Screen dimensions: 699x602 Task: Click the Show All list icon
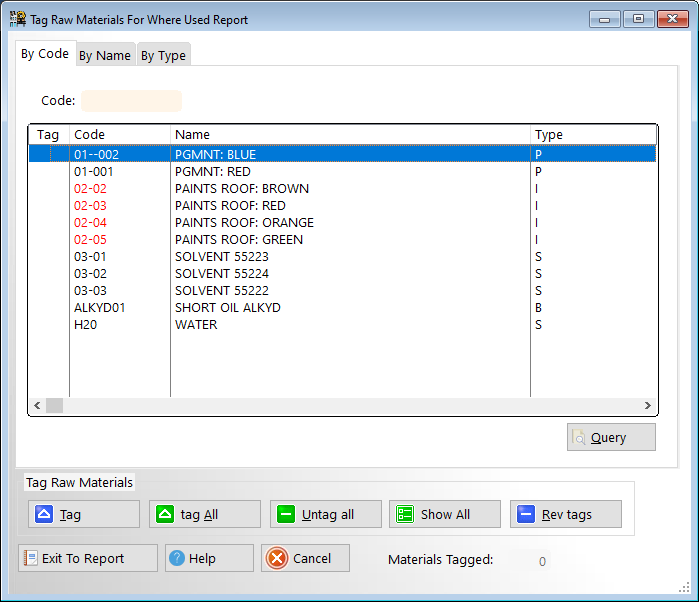point(404,514)
